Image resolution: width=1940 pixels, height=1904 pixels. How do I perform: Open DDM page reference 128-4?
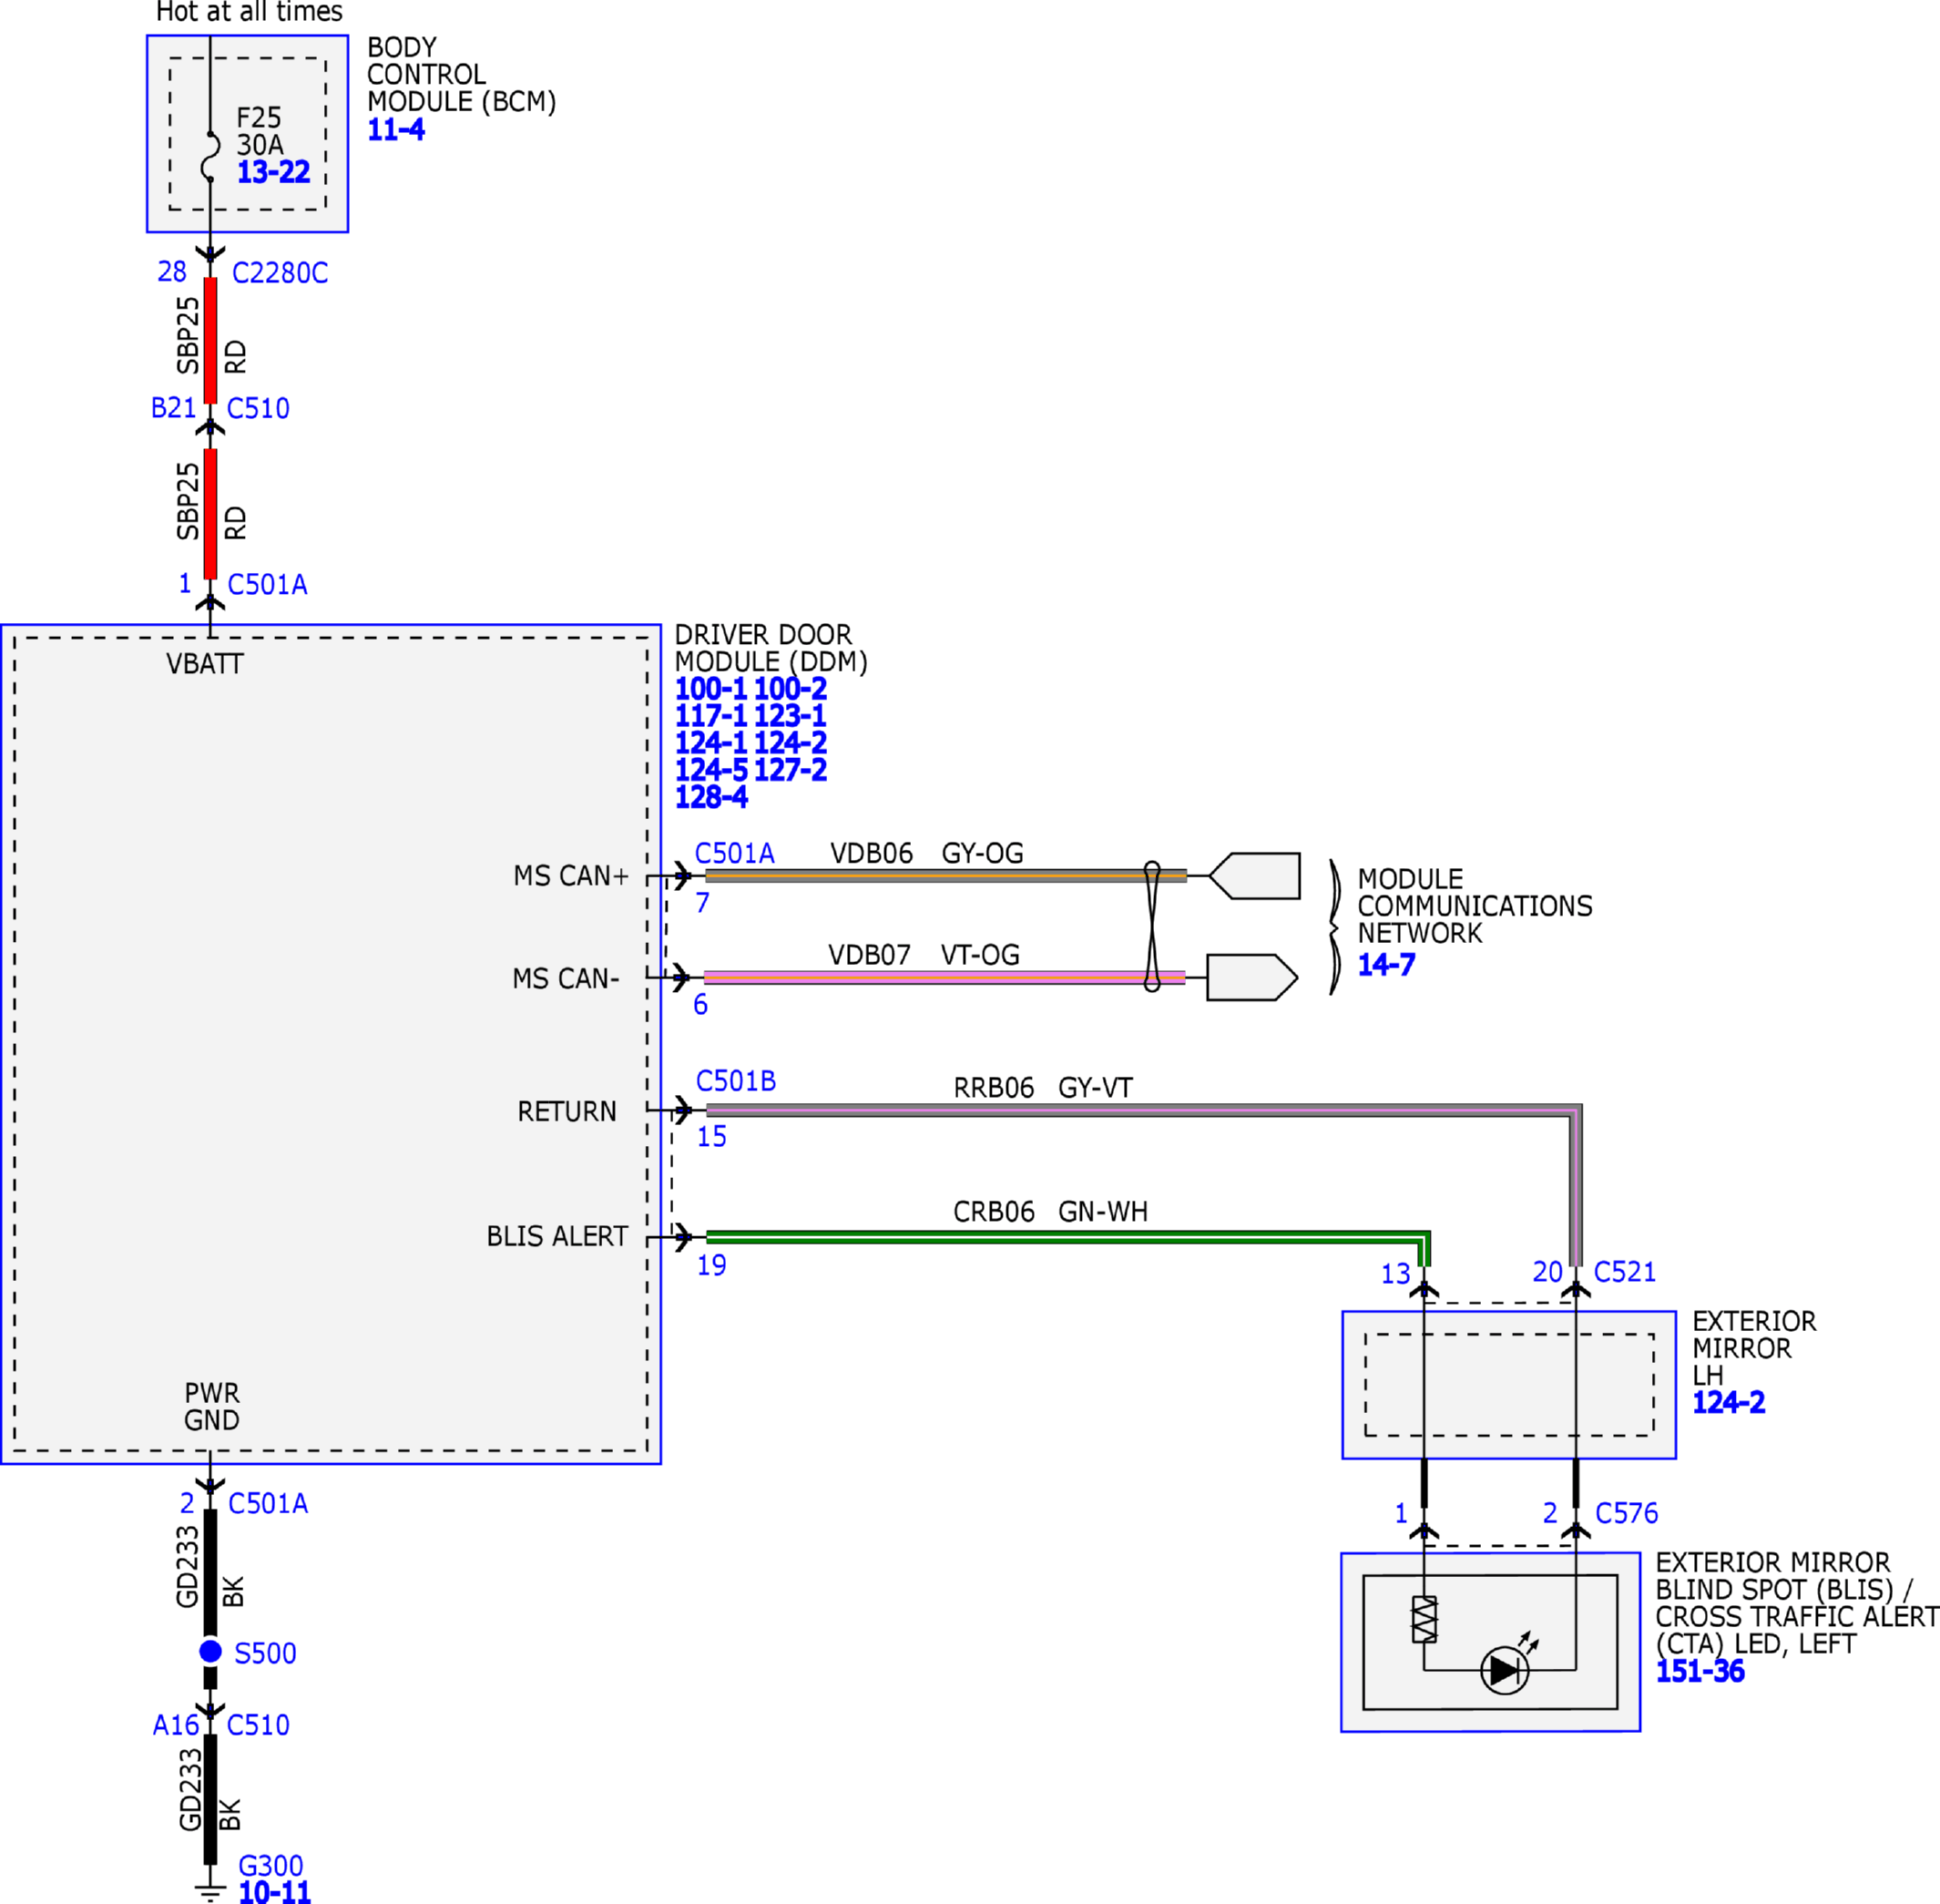click(x=711, y=797)
